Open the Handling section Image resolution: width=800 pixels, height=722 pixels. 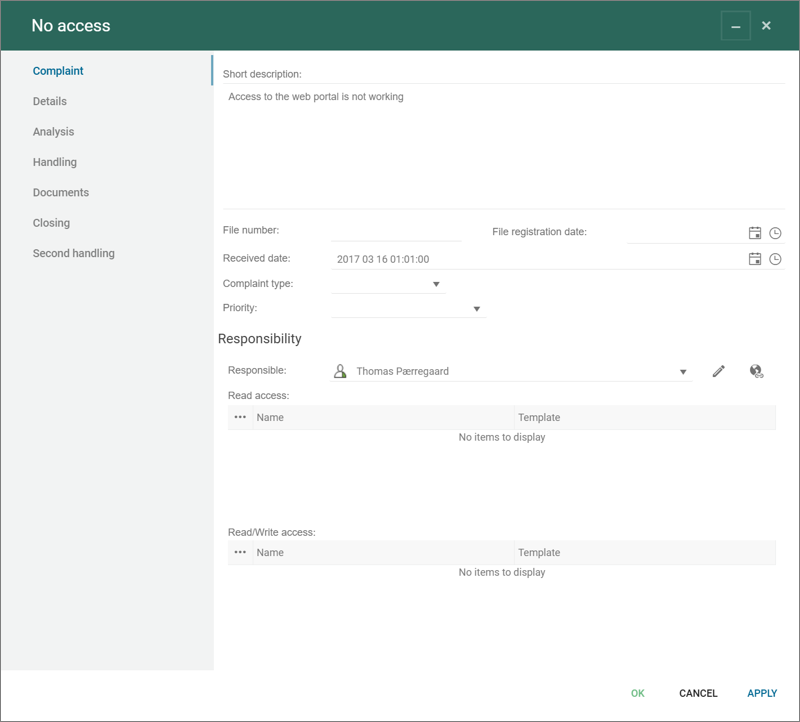tap(55, 162)
